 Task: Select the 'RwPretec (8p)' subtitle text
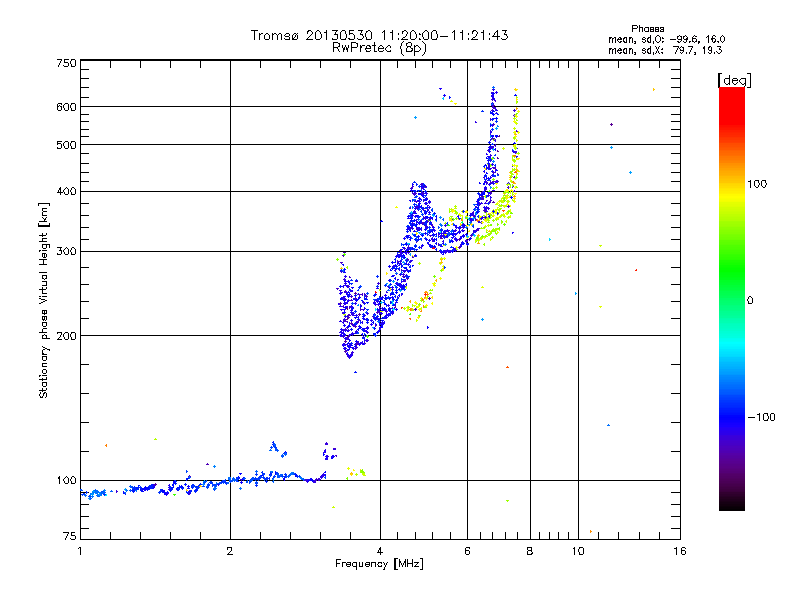point(379,48)
